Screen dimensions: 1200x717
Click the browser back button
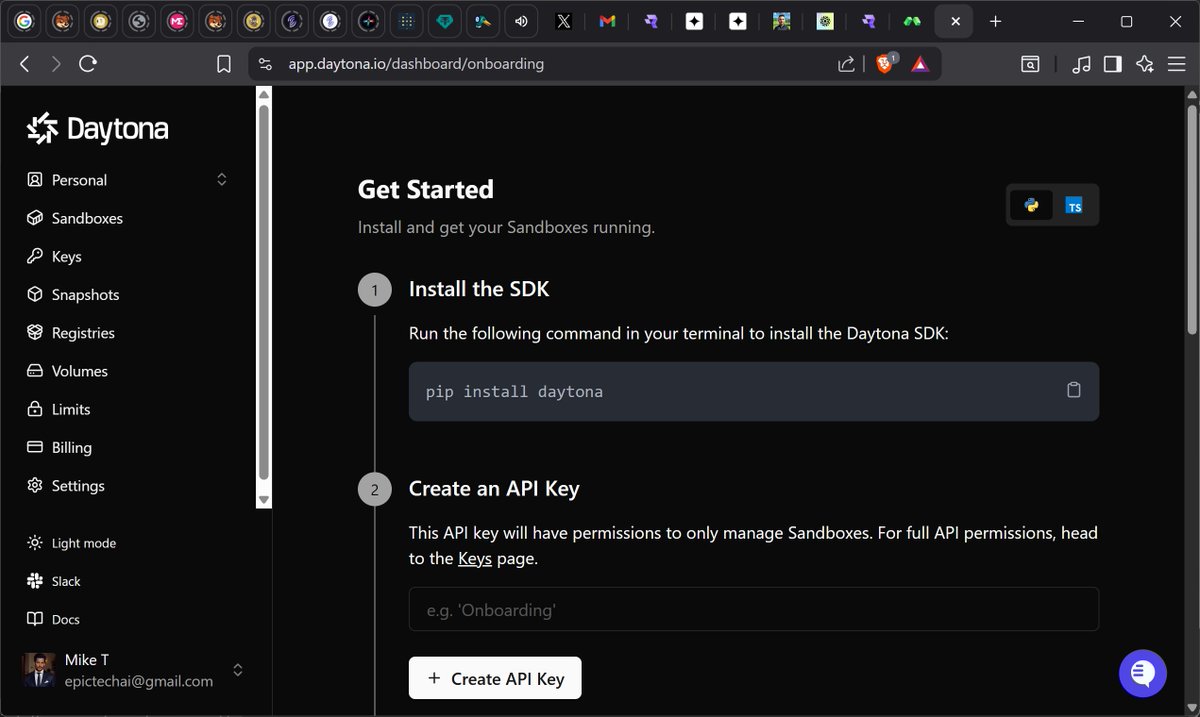coord(25,64)
